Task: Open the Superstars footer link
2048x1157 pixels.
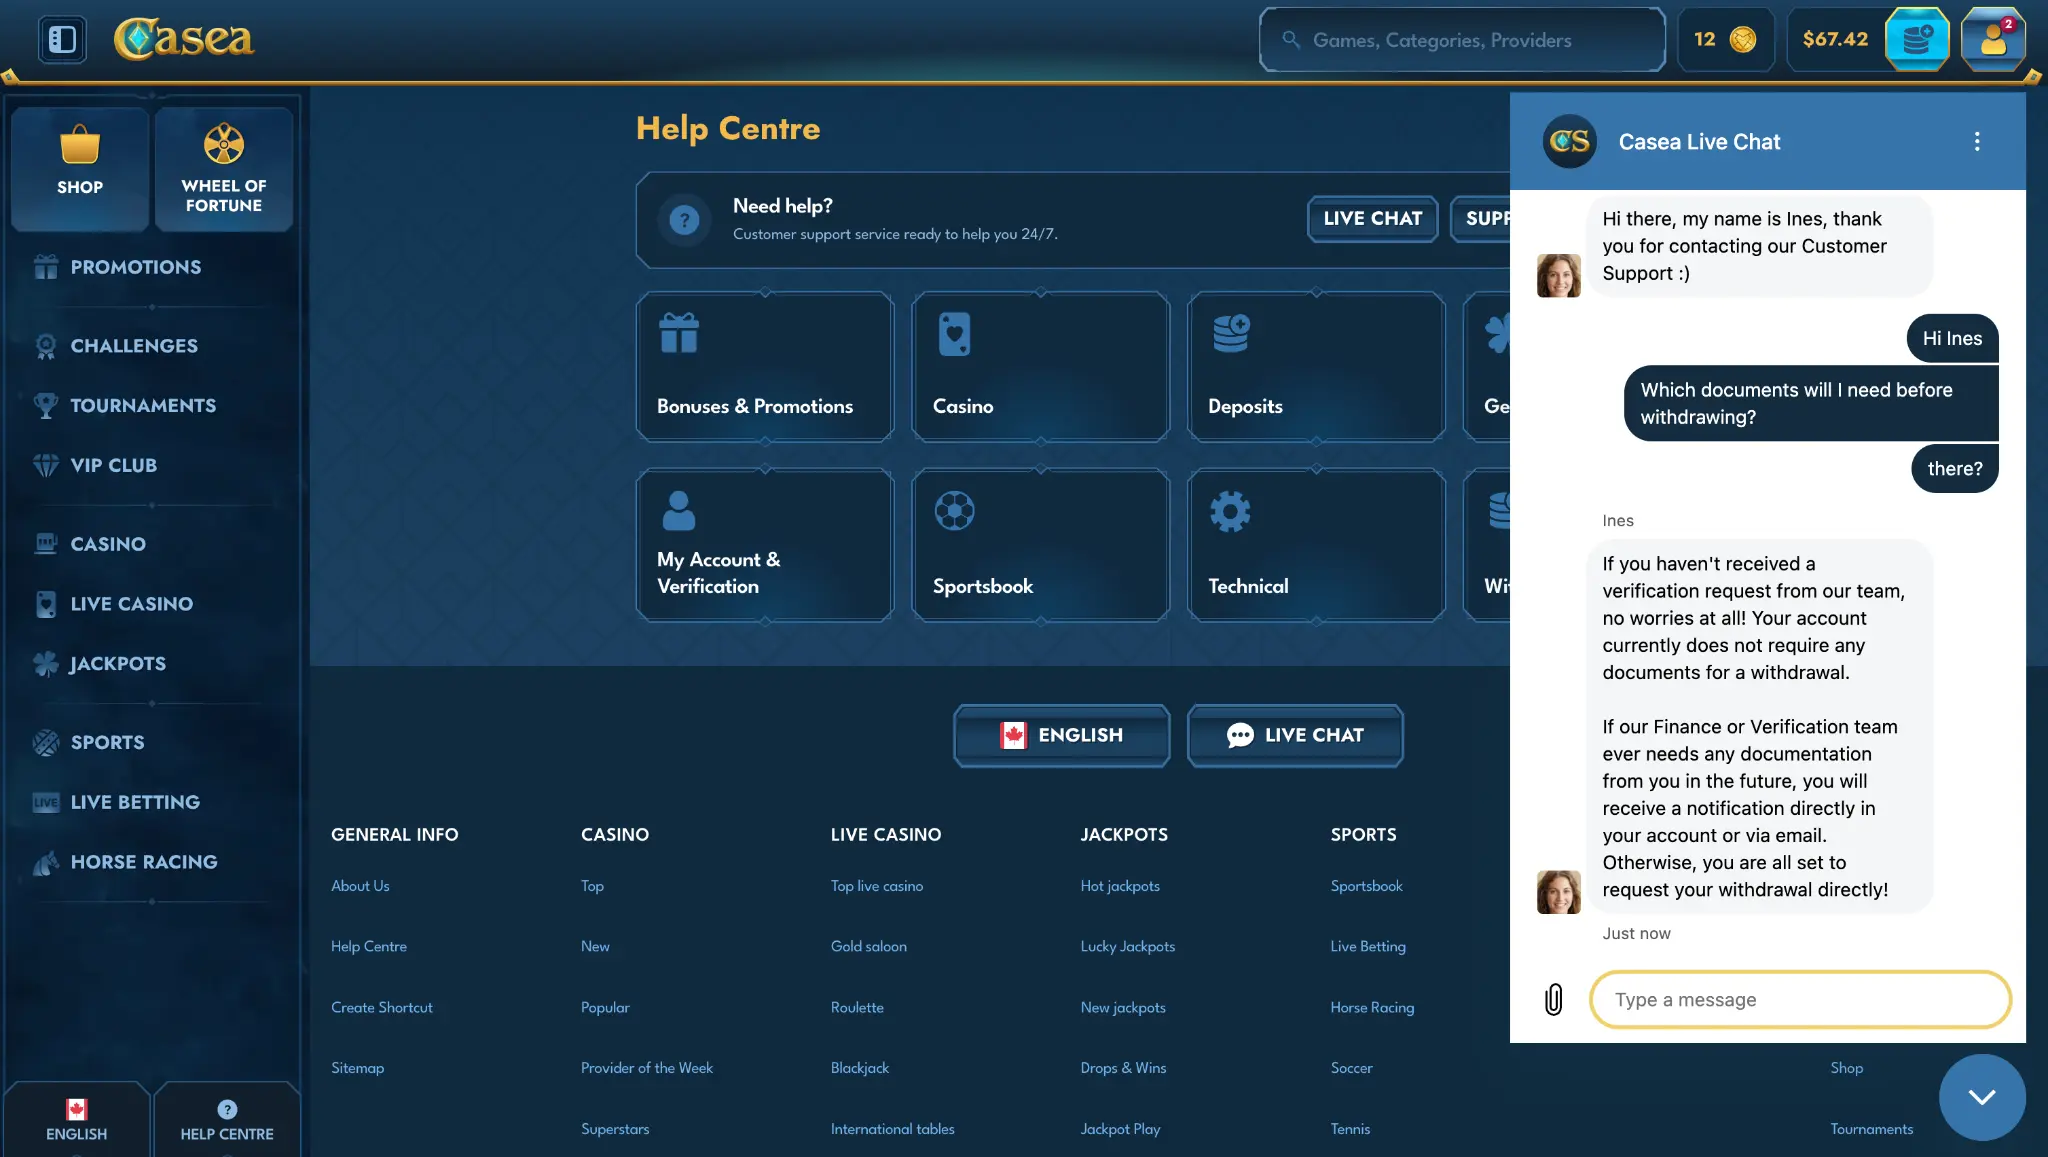Action: 615,1129
